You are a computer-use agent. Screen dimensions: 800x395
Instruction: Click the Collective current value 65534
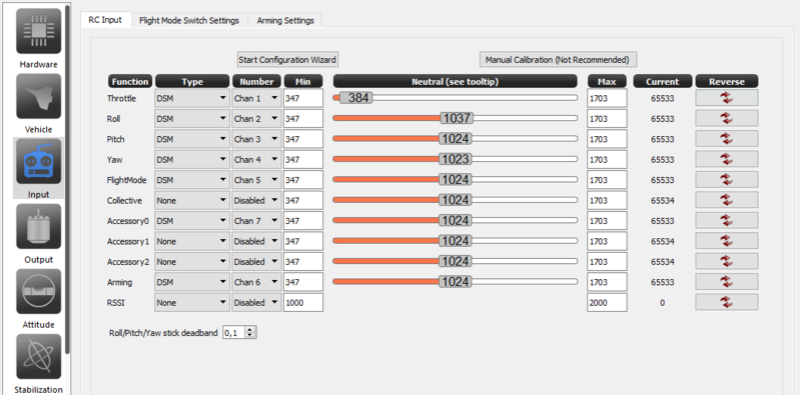(662, 201)
